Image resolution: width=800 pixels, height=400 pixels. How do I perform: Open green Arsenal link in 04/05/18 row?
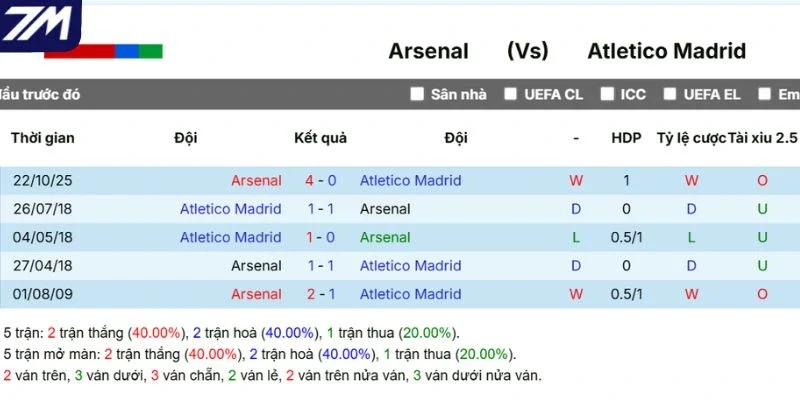(x=385, y=237)
